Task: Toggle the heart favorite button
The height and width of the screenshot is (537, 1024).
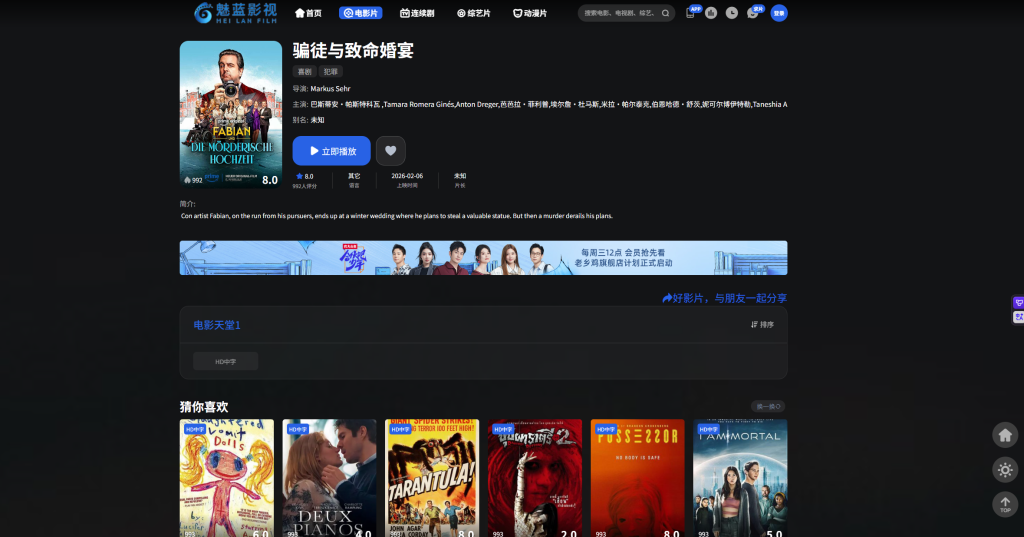Action: [x=391, y=151]
